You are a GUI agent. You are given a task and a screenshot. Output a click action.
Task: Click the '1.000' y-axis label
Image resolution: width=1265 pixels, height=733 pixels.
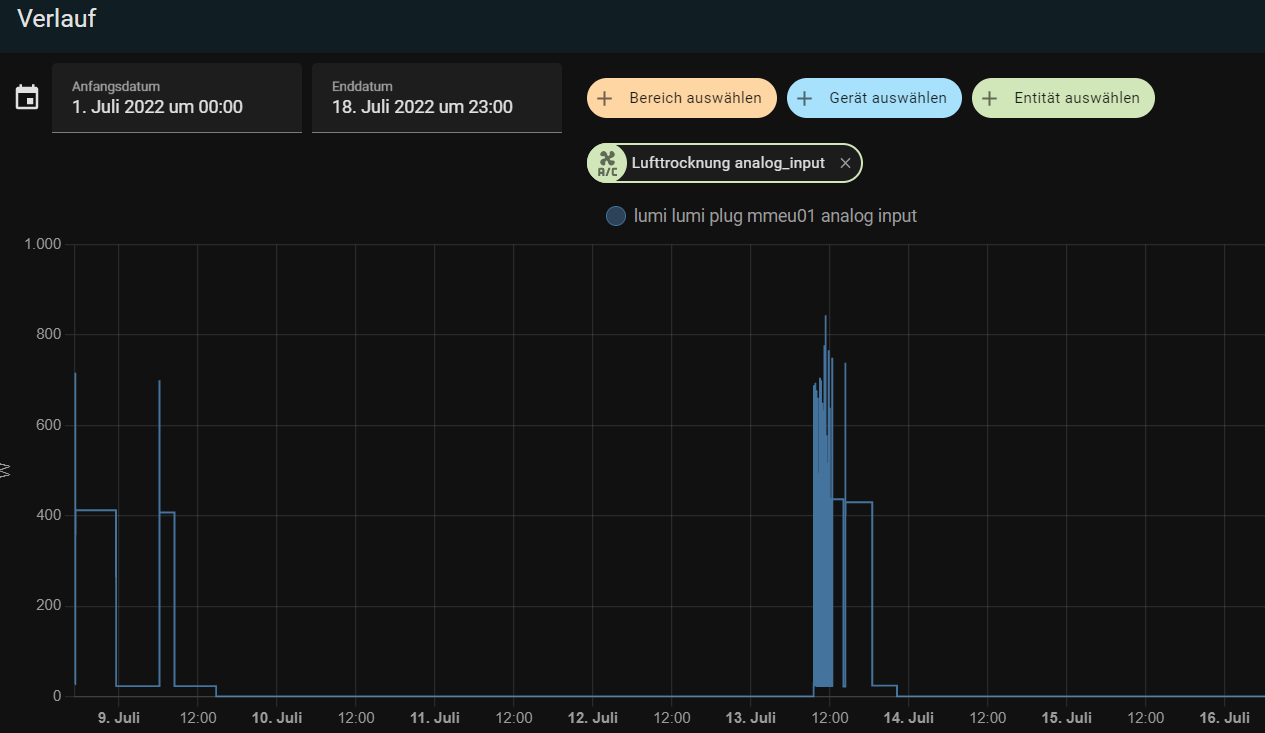[x=43, y=245]
